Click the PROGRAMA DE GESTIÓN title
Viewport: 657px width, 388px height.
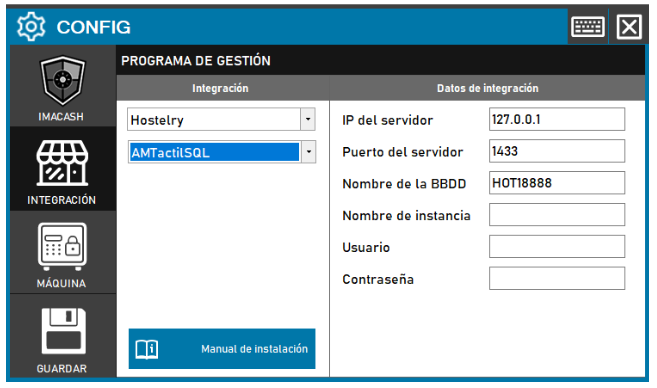click(196, 61)
